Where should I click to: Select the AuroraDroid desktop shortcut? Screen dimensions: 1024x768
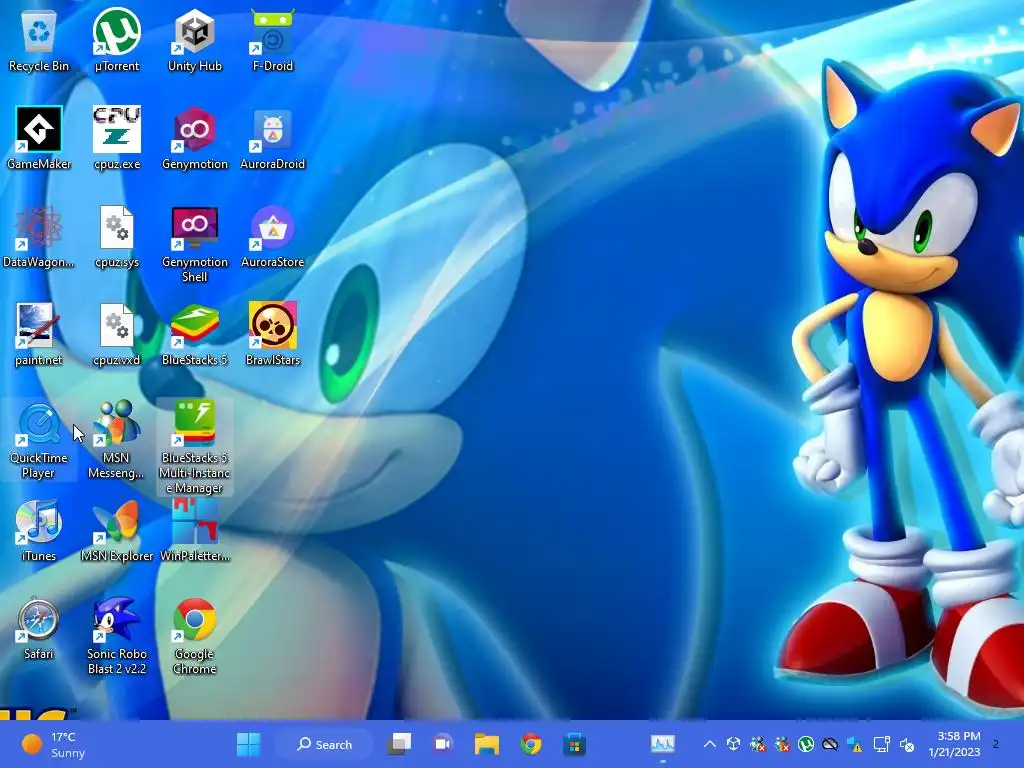click(x=273, y=138)
